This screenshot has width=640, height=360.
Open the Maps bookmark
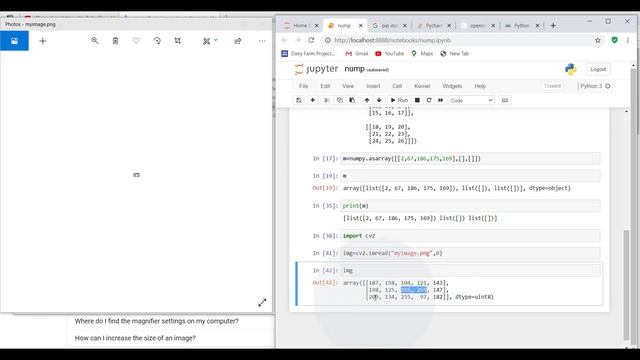tap(422, 53)
